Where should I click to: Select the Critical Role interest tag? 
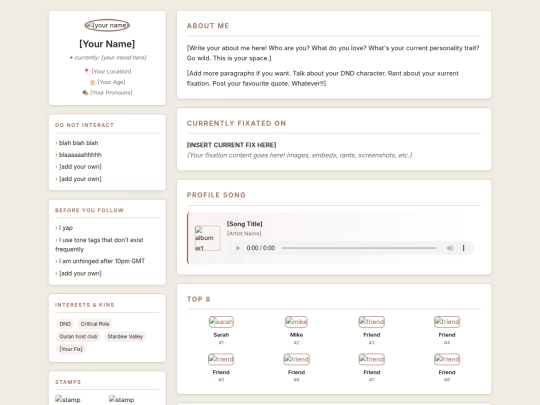click(95, 324)
